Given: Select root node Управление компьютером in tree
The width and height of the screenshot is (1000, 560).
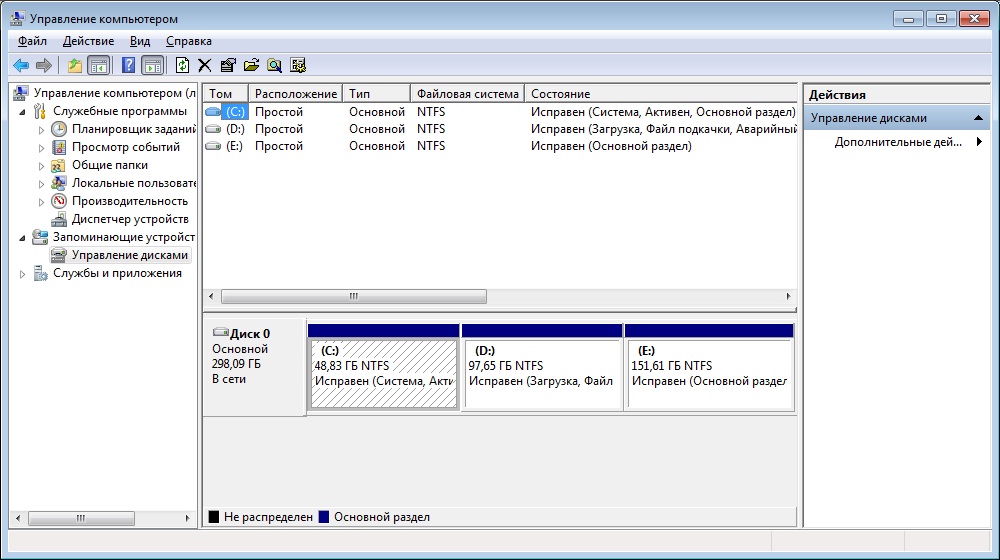Looking at the screenshot, I should (x=115, y=93).
